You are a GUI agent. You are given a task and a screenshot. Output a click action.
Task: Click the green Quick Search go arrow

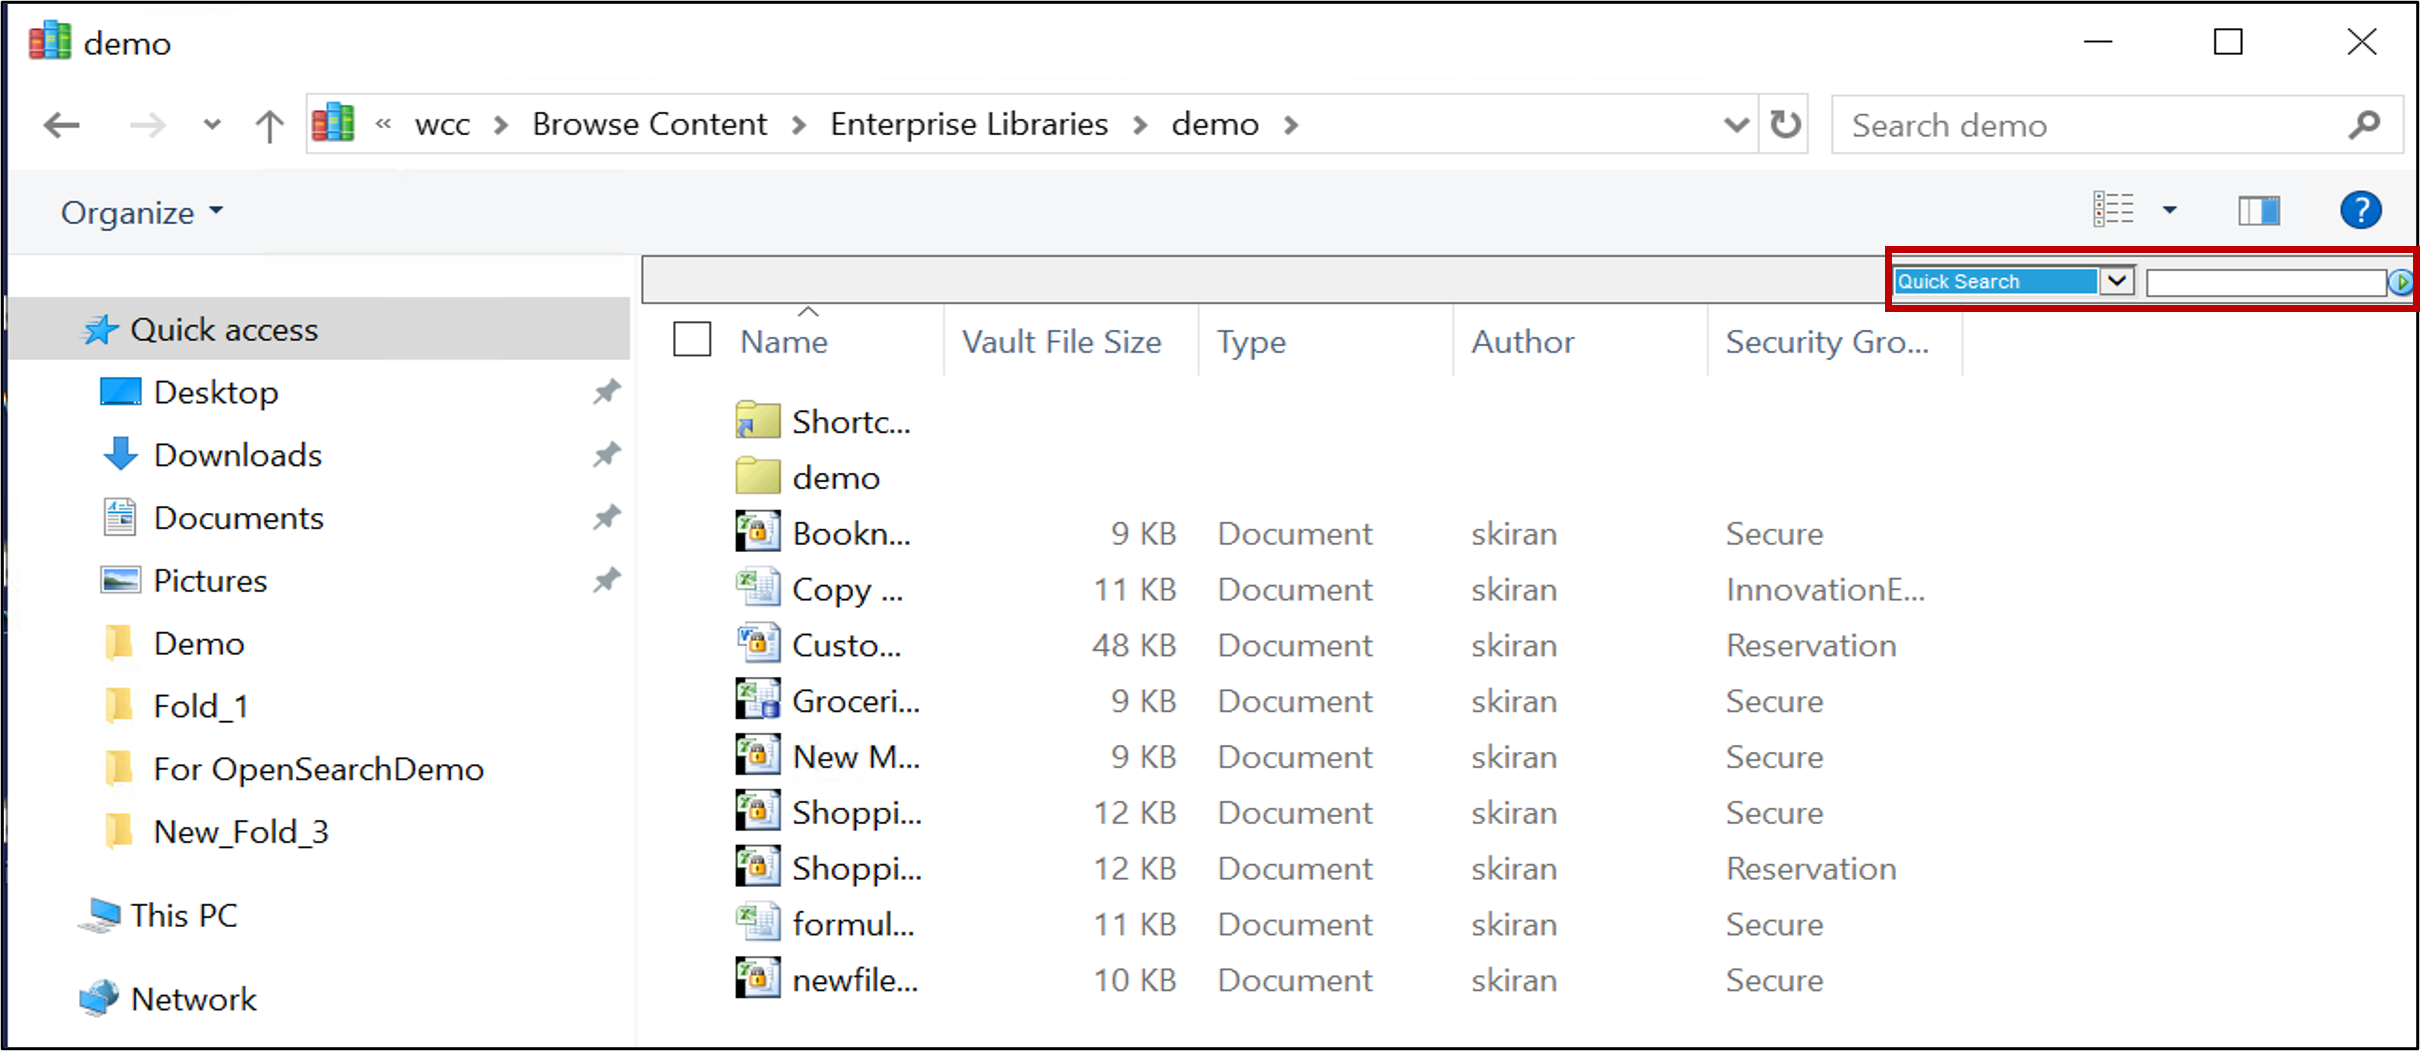(2400, 283)
